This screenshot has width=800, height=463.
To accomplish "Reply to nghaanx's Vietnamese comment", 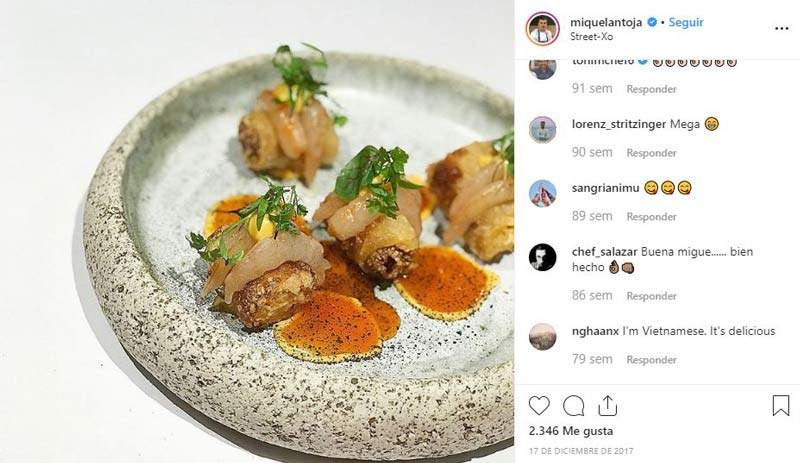I will pyautogui.click(x=651, y=360).
